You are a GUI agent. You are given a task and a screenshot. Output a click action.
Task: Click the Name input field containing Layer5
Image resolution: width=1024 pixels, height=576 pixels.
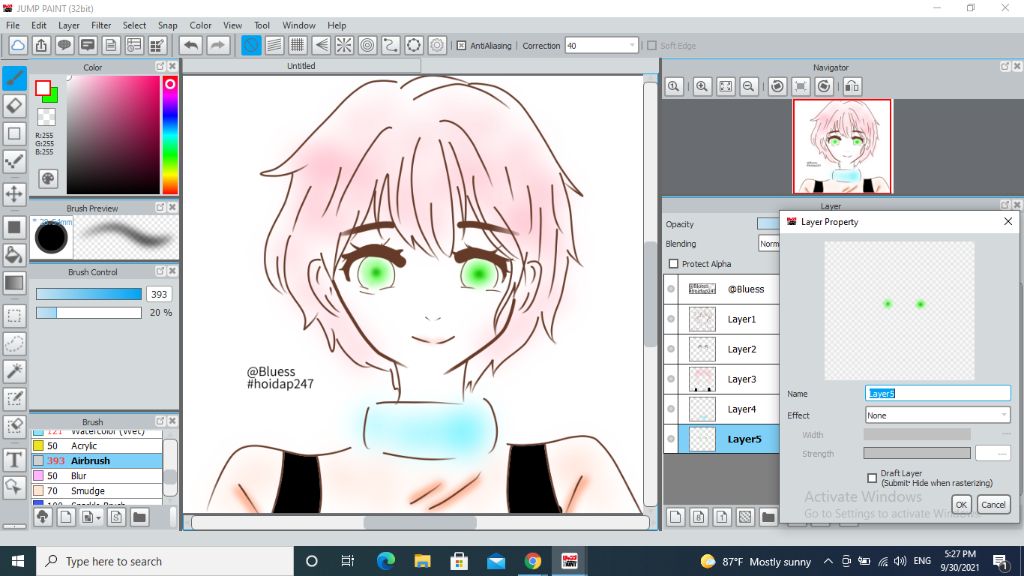[937, 393]
